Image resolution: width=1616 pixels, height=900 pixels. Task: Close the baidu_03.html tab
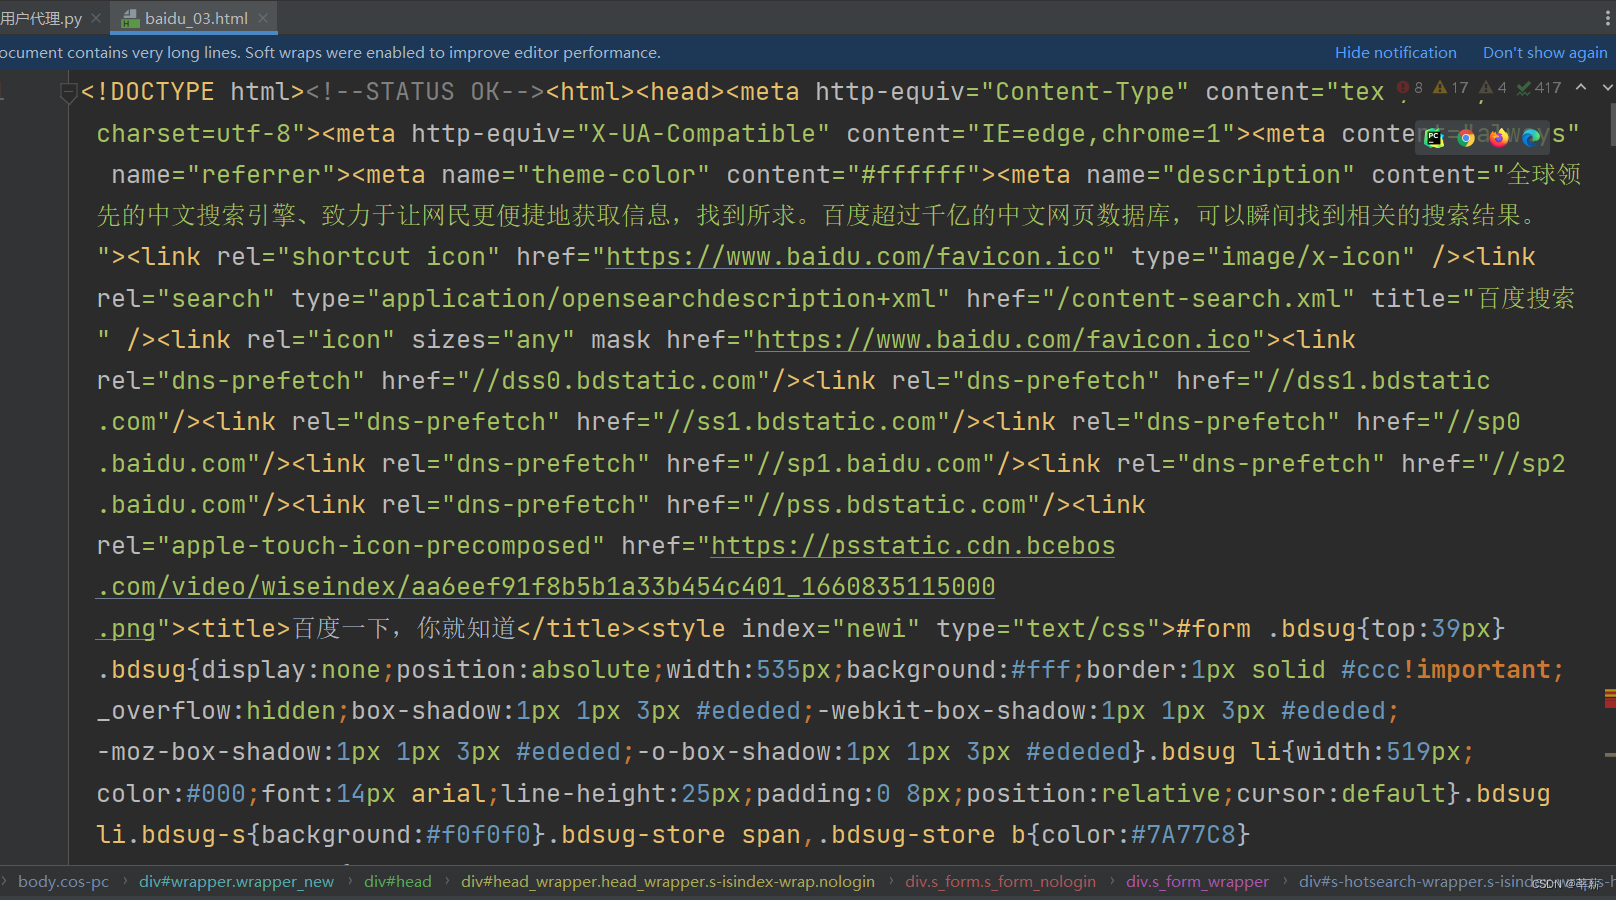263,18
